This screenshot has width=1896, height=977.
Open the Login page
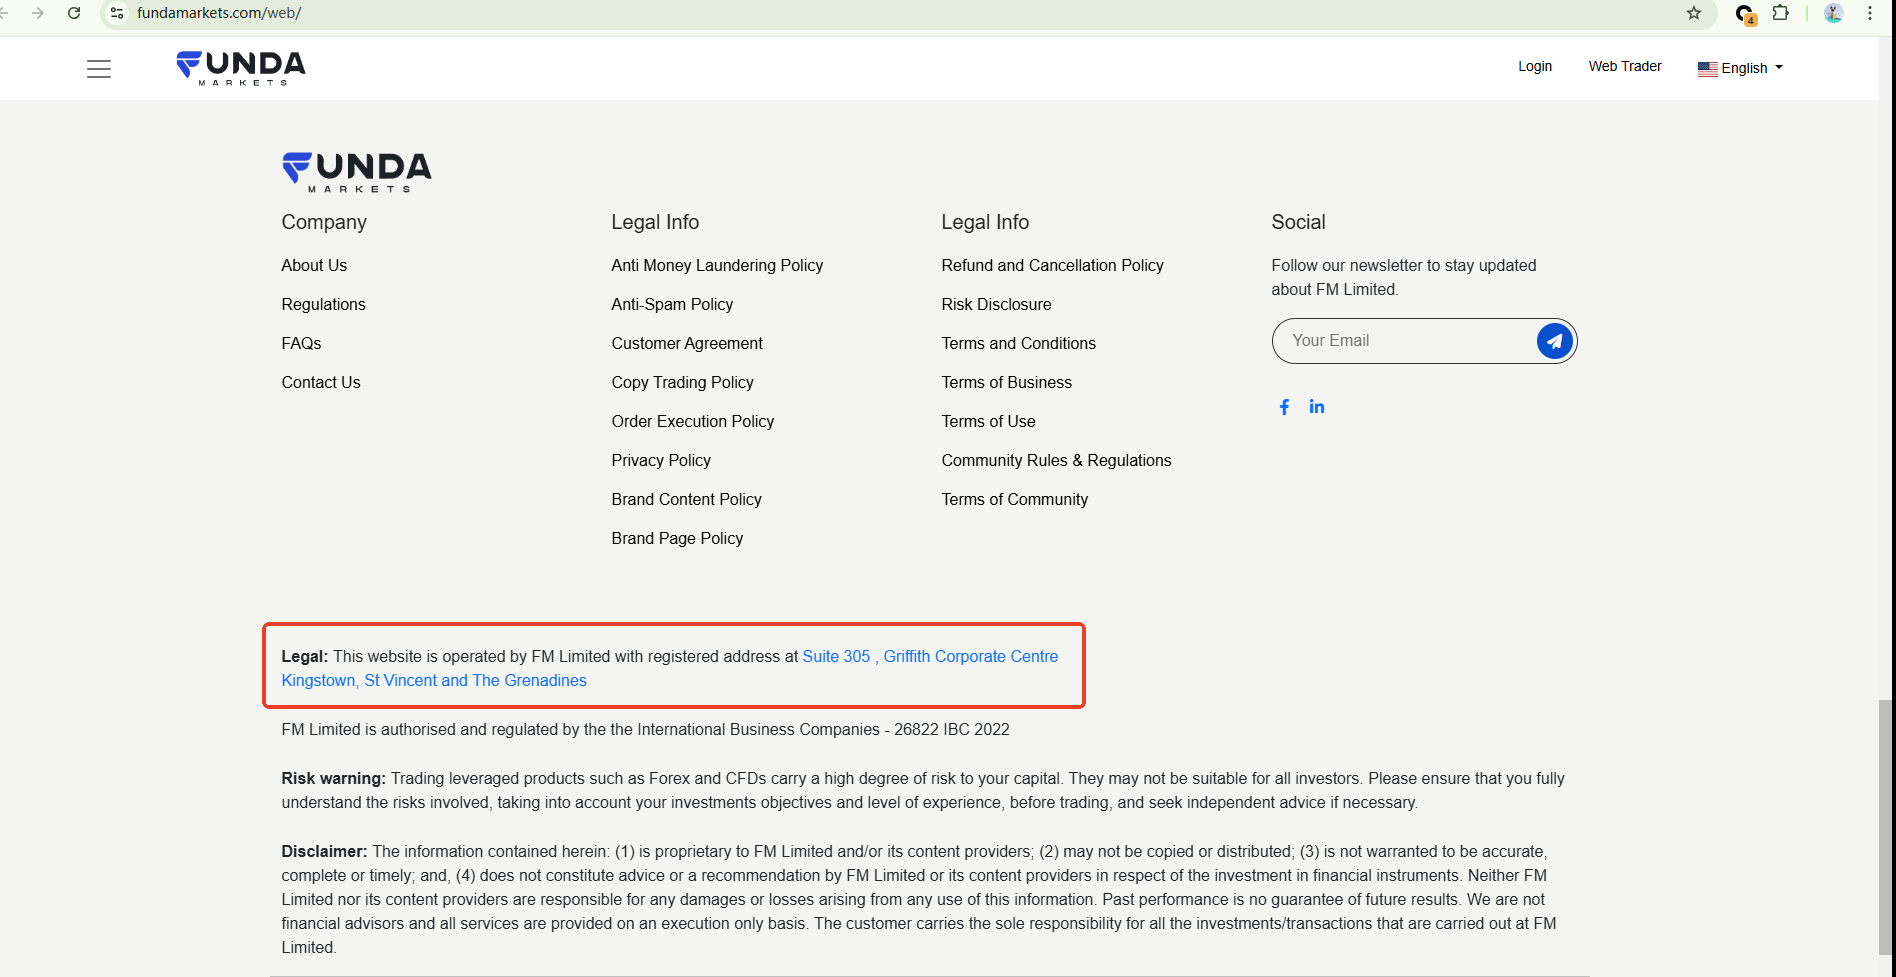tap(1535, 66)
